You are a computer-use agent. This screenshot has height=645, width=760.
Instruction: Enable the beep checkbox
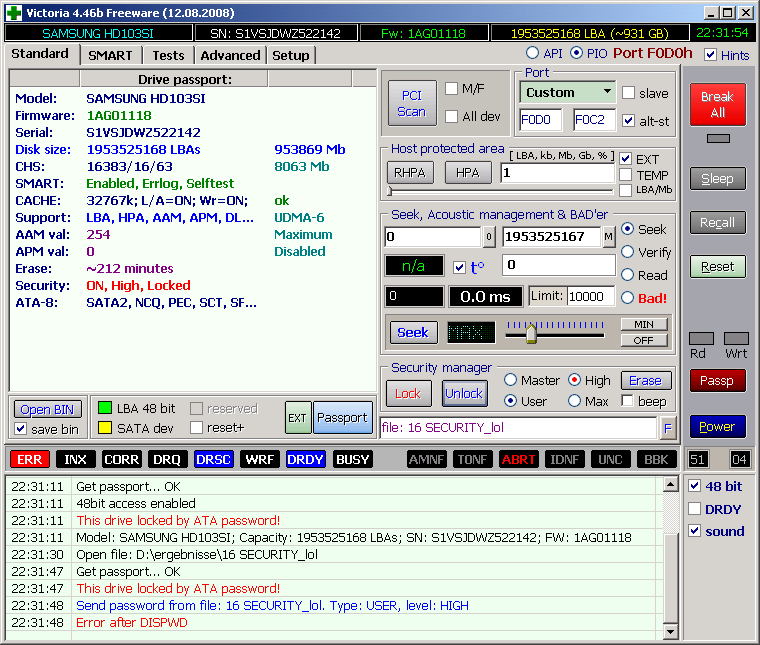627,401
